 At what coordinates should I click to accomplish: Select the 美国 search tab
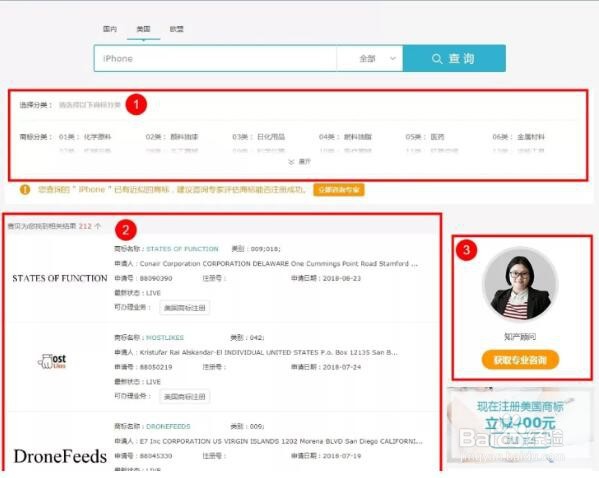tap(144, 29)
